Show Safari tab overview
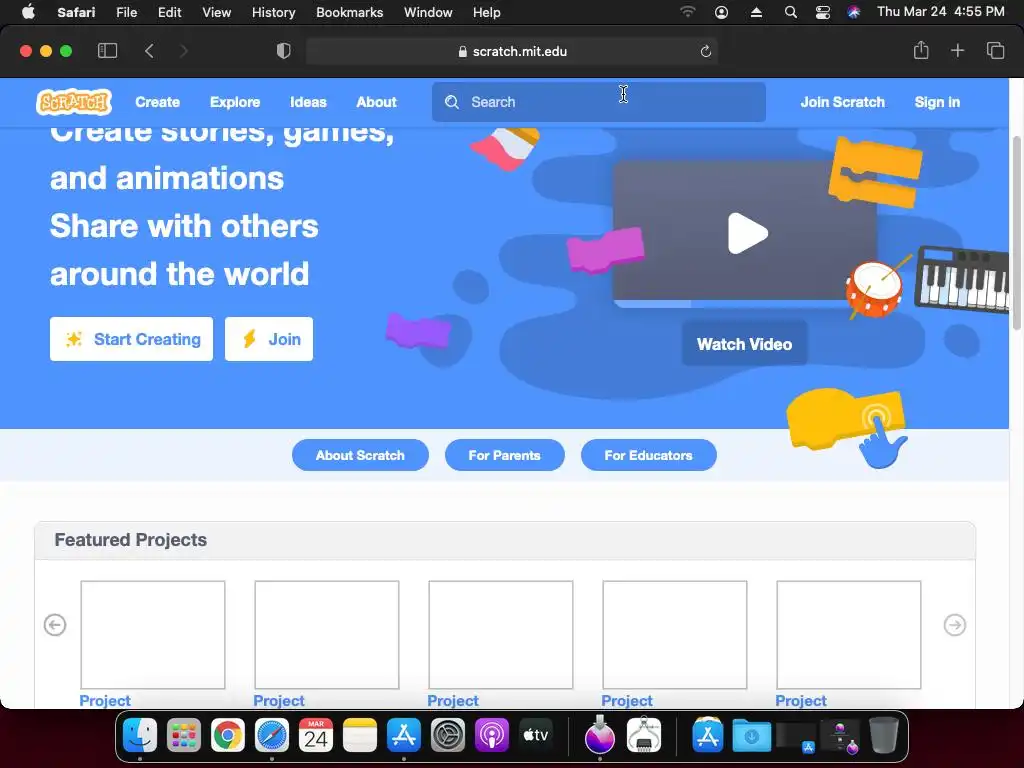The image size is (1024, 768). point(995,50)
